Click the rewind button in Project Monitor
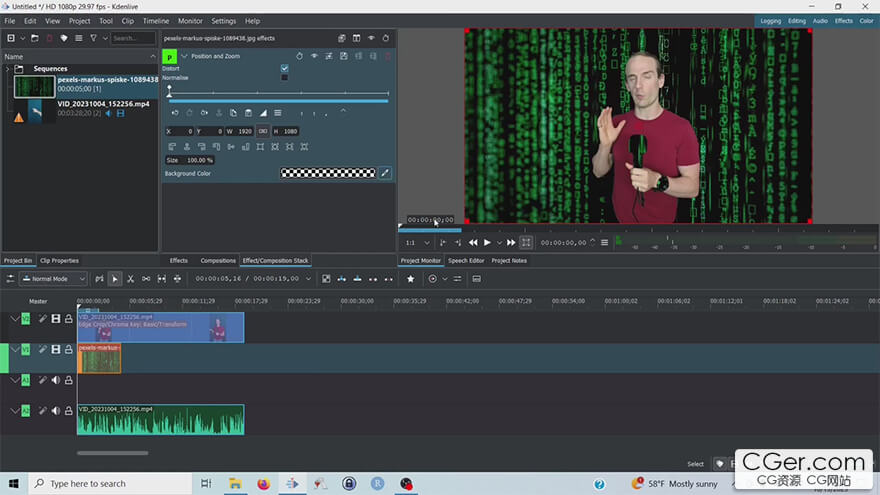The image size is (880, 495). (473, 242)
